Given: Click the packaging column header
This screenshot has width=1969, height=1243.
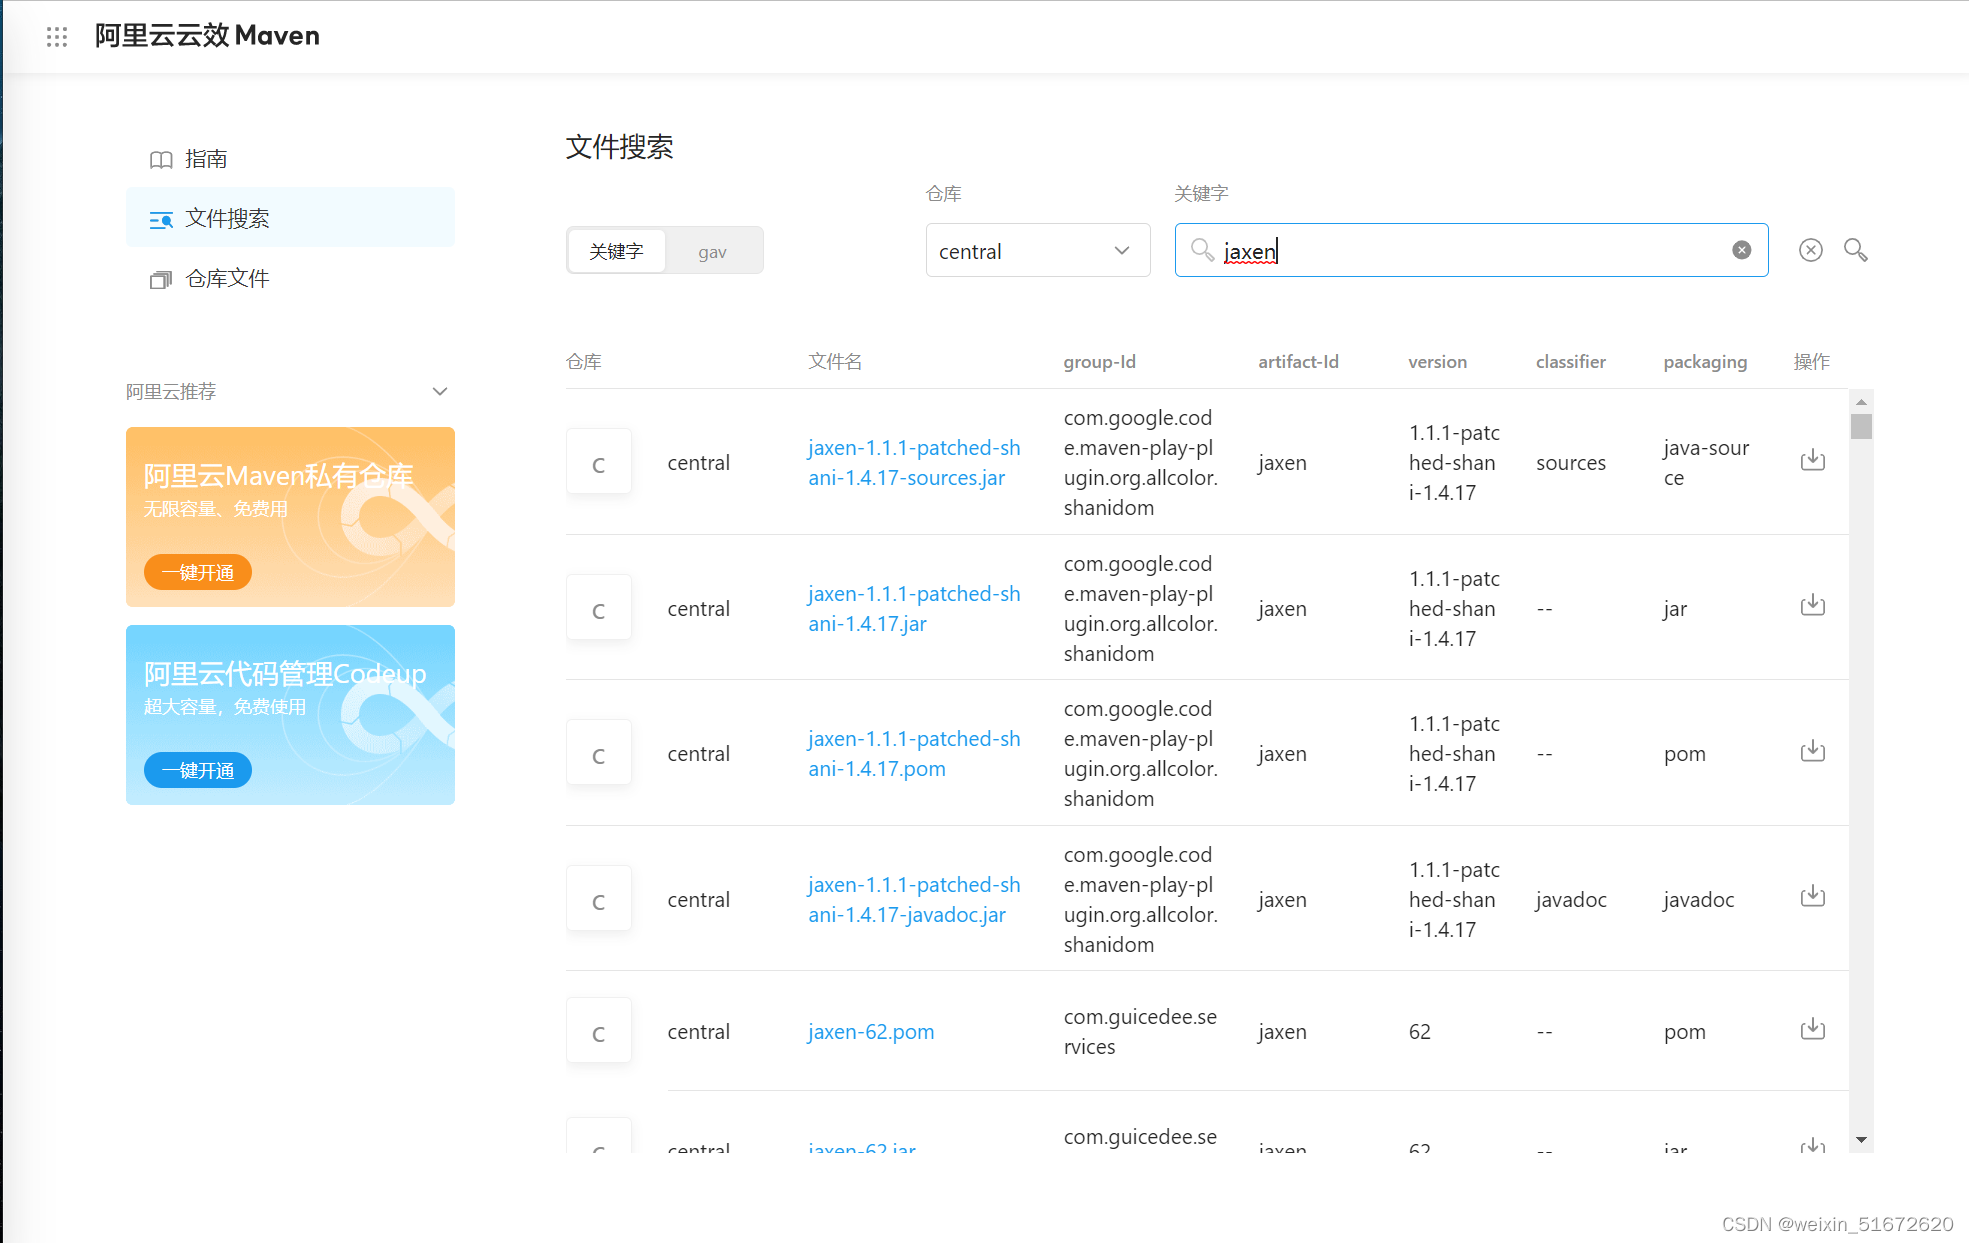Looking at the screenshot, I should [x=1706, y=362].
